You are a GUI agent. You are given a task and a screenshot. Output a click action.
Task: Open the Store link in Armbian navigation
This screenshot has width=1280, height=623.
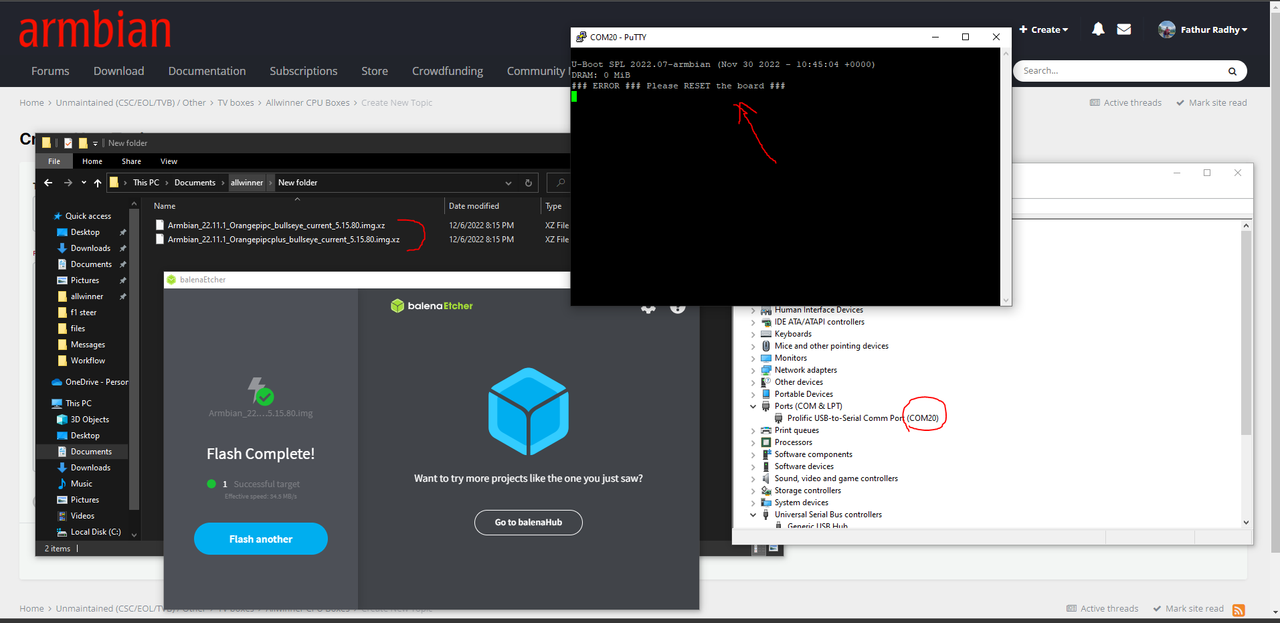375,71
